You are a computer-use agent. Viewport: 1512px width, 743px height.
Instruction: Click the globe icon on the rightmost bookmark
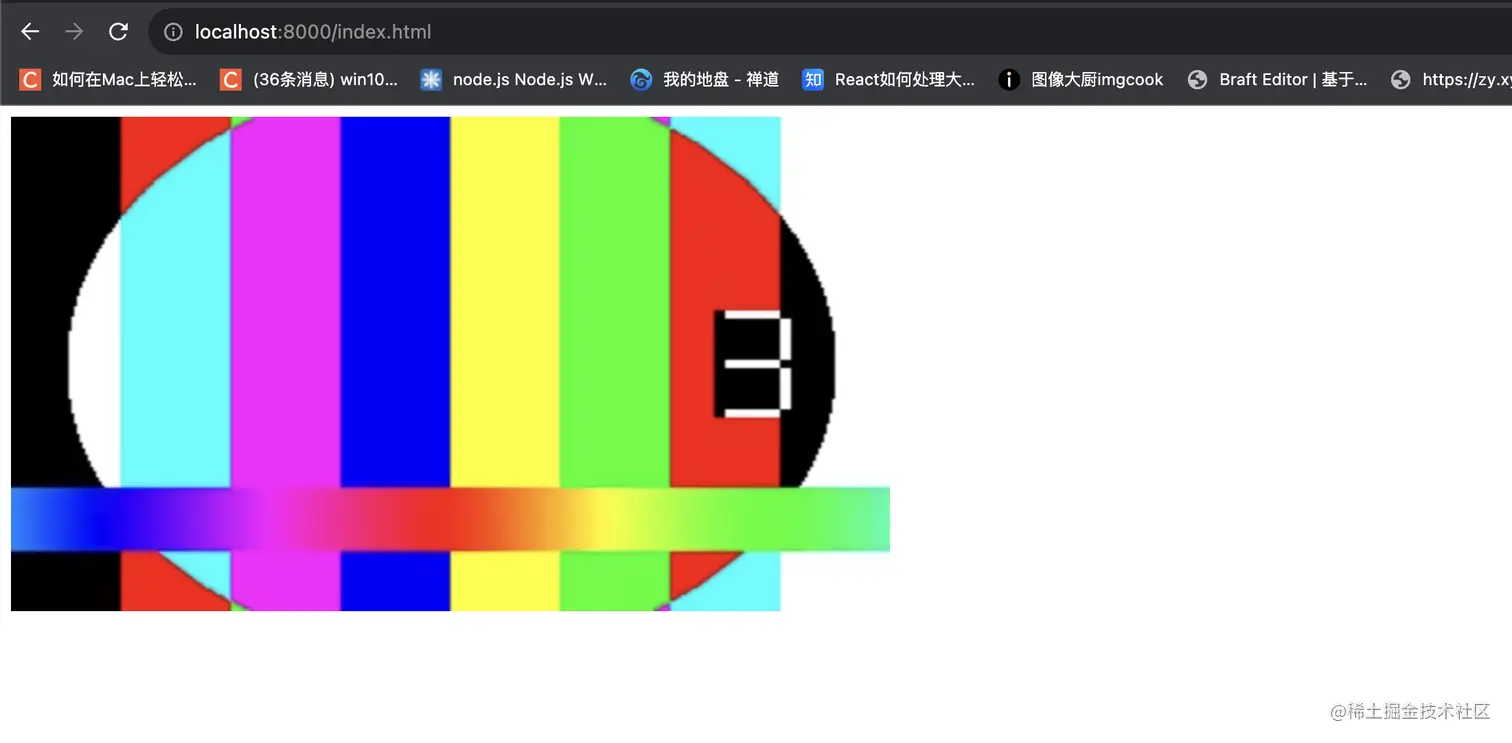[1400, 79]
